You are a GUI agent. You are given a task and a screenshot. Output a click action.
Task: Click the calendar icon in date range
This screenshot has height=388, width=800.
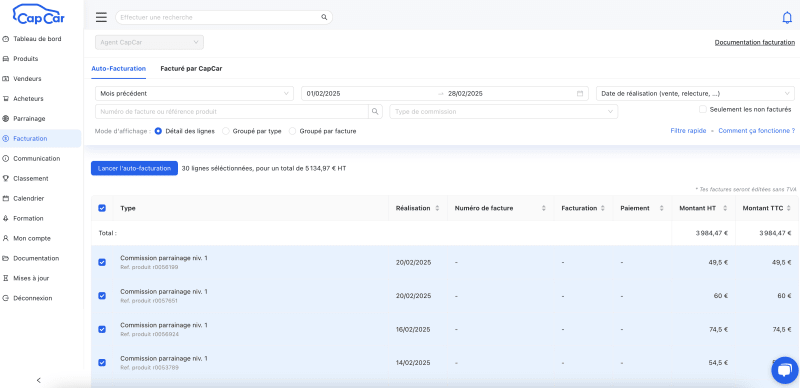pos(580,93)
